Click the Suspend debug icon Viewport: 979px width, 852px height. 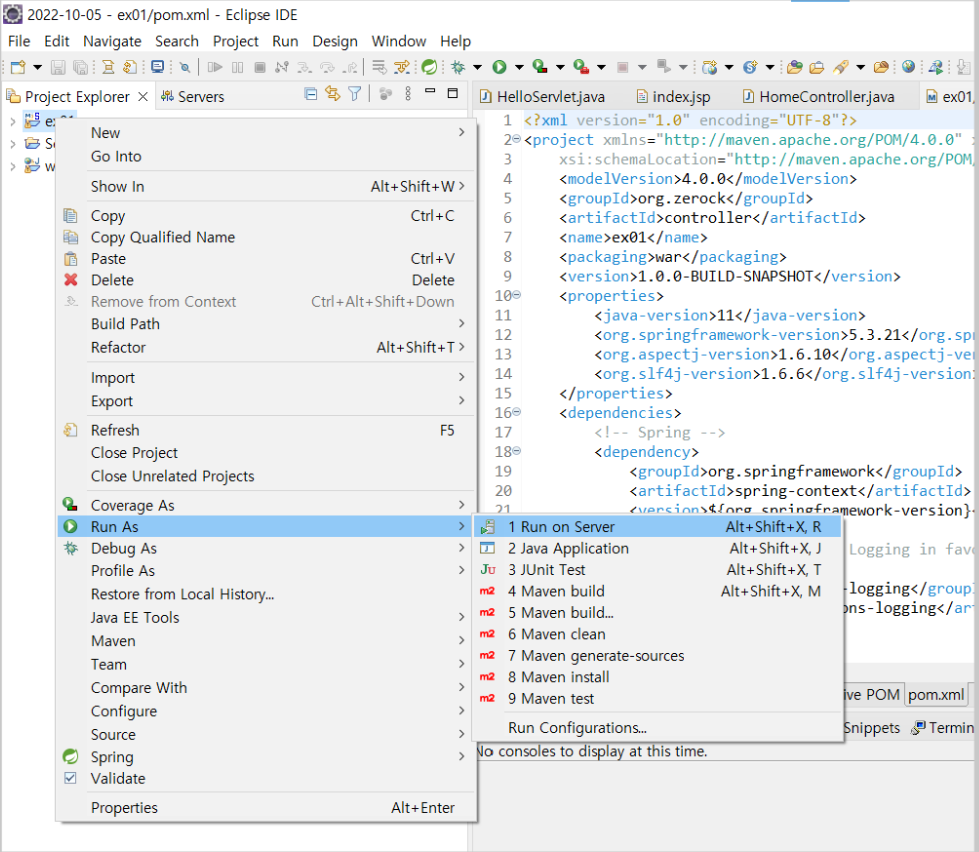(237, 67)
